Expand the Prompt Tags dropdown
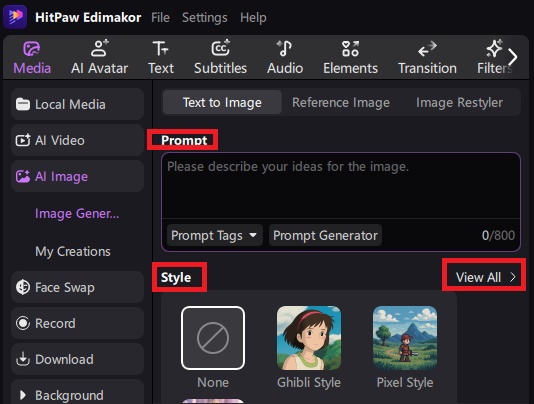 click(x=215, y=235)
